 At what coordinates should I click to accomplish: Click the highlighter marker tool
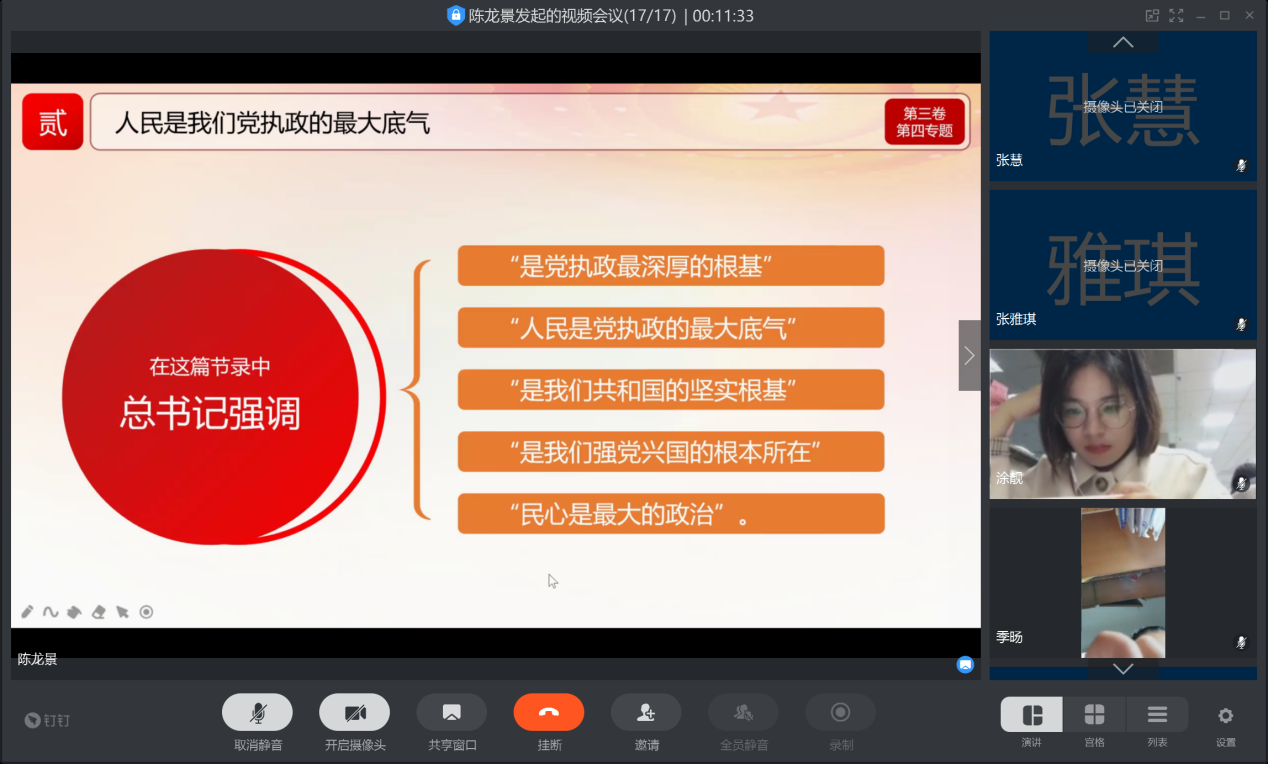[74, 612]
